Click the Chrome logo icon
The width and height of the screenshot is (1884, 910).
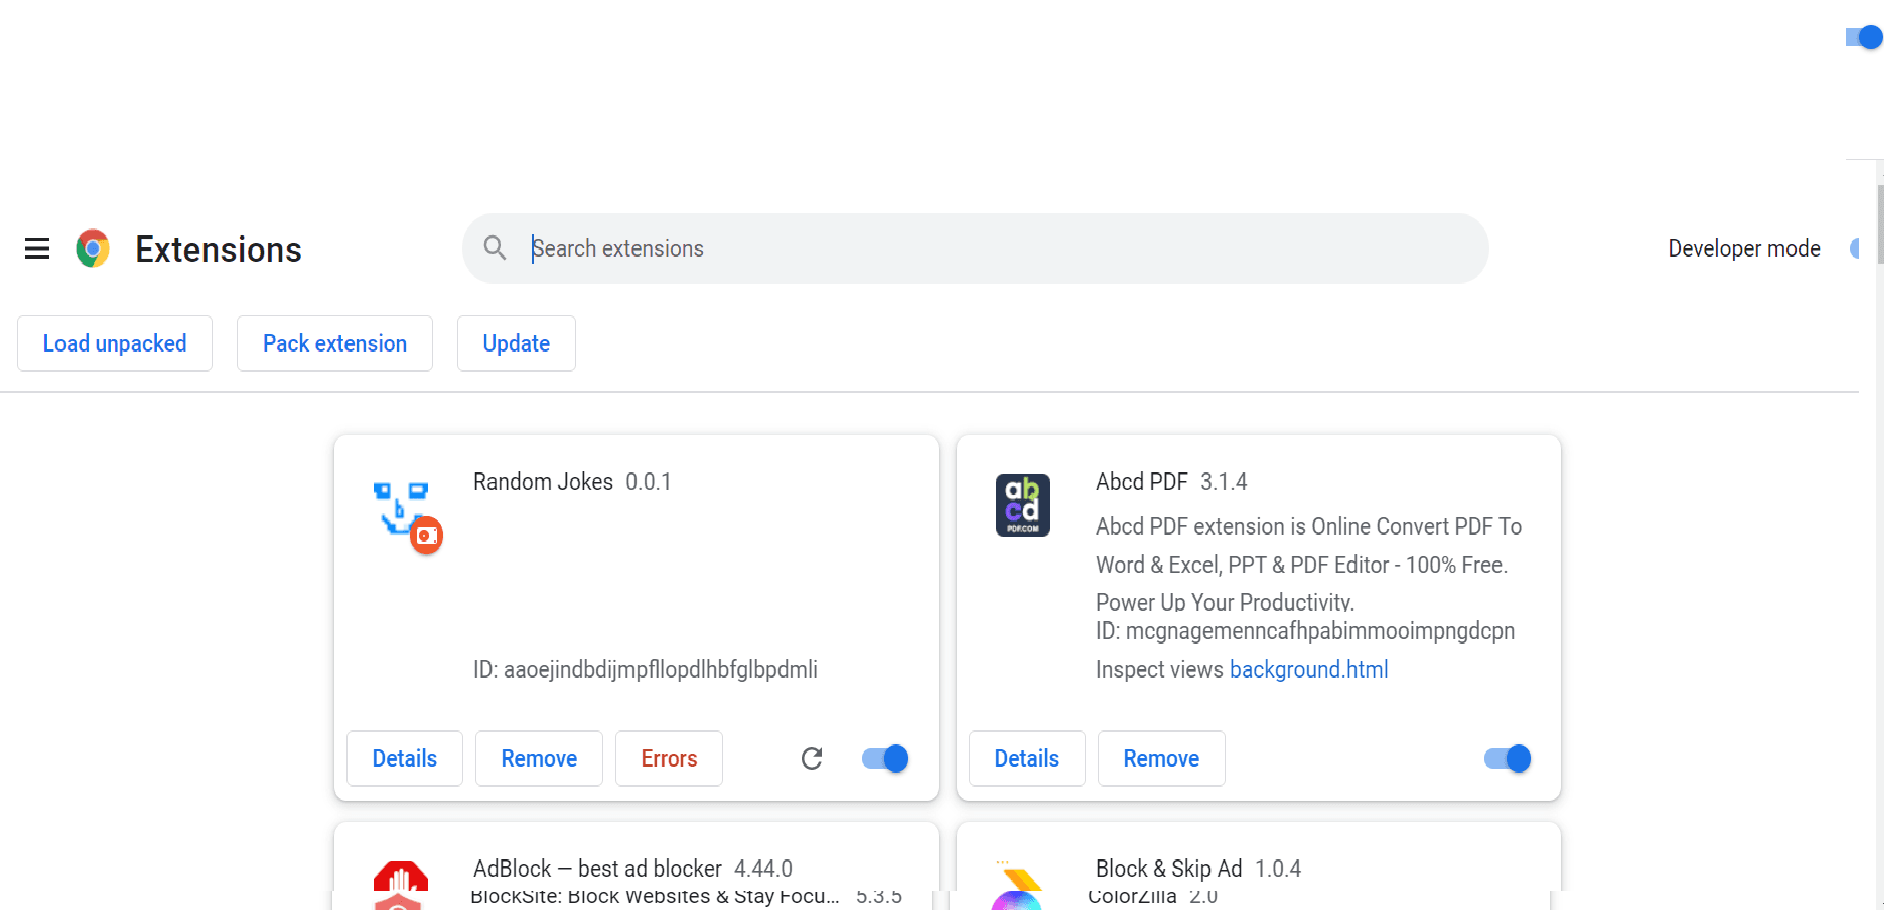[x=93, y=249]
